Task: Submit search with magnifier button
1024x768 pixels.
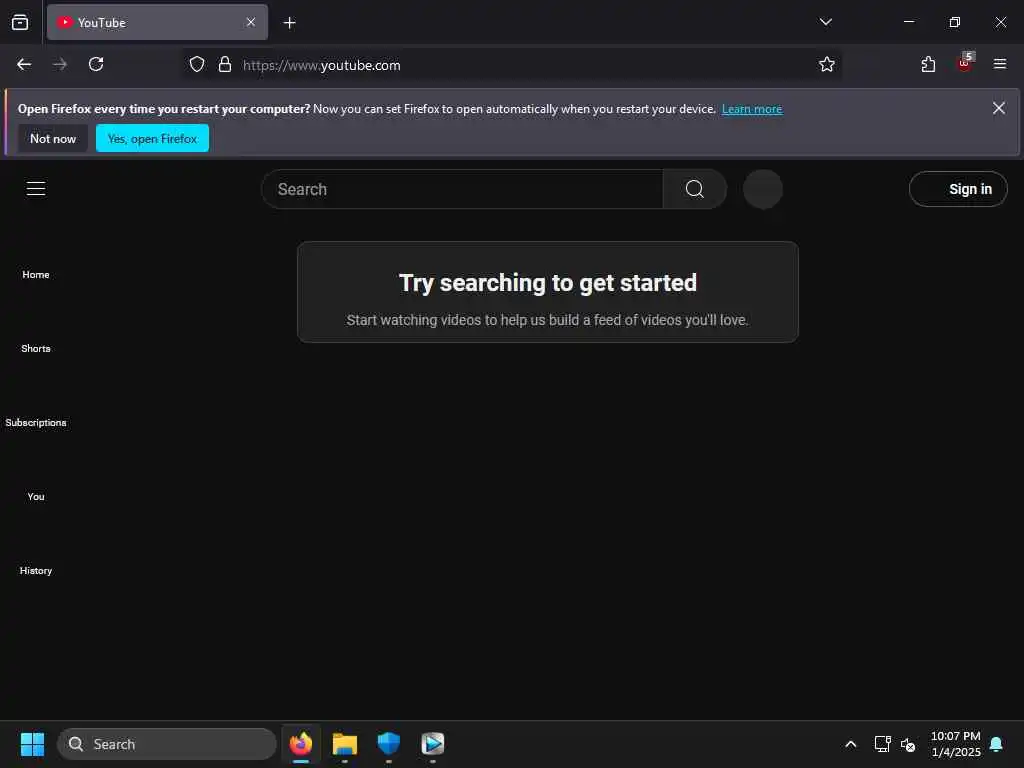Action: click(695, 189)
